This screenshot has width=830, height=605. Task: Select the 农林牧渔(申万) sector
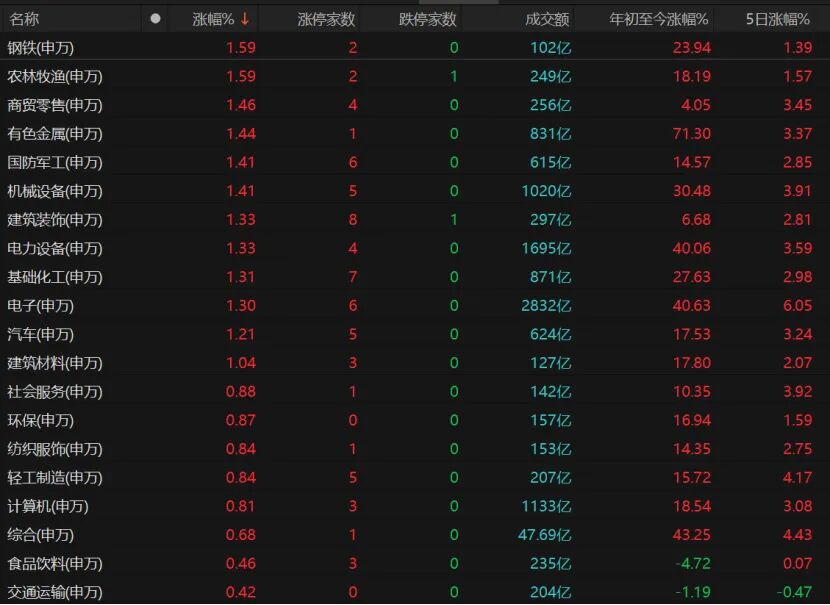tap(55, 76)
